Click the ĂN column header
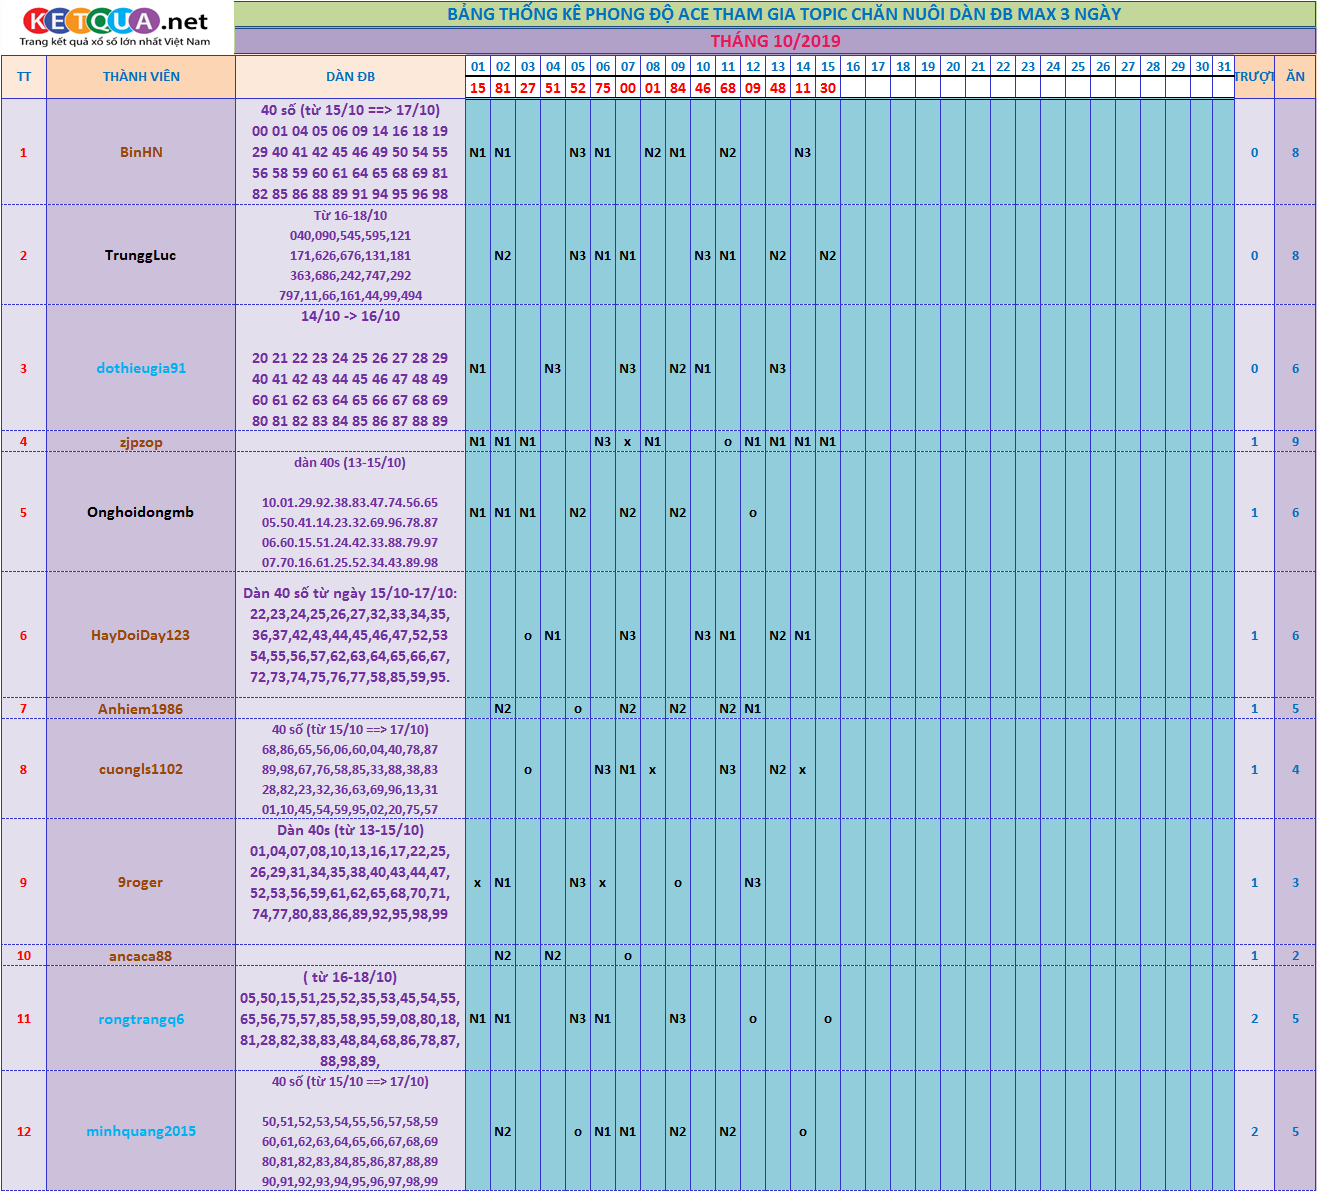This screenshot has width=1317, height=1191. pyautogui.click(x=1295, y=77)
